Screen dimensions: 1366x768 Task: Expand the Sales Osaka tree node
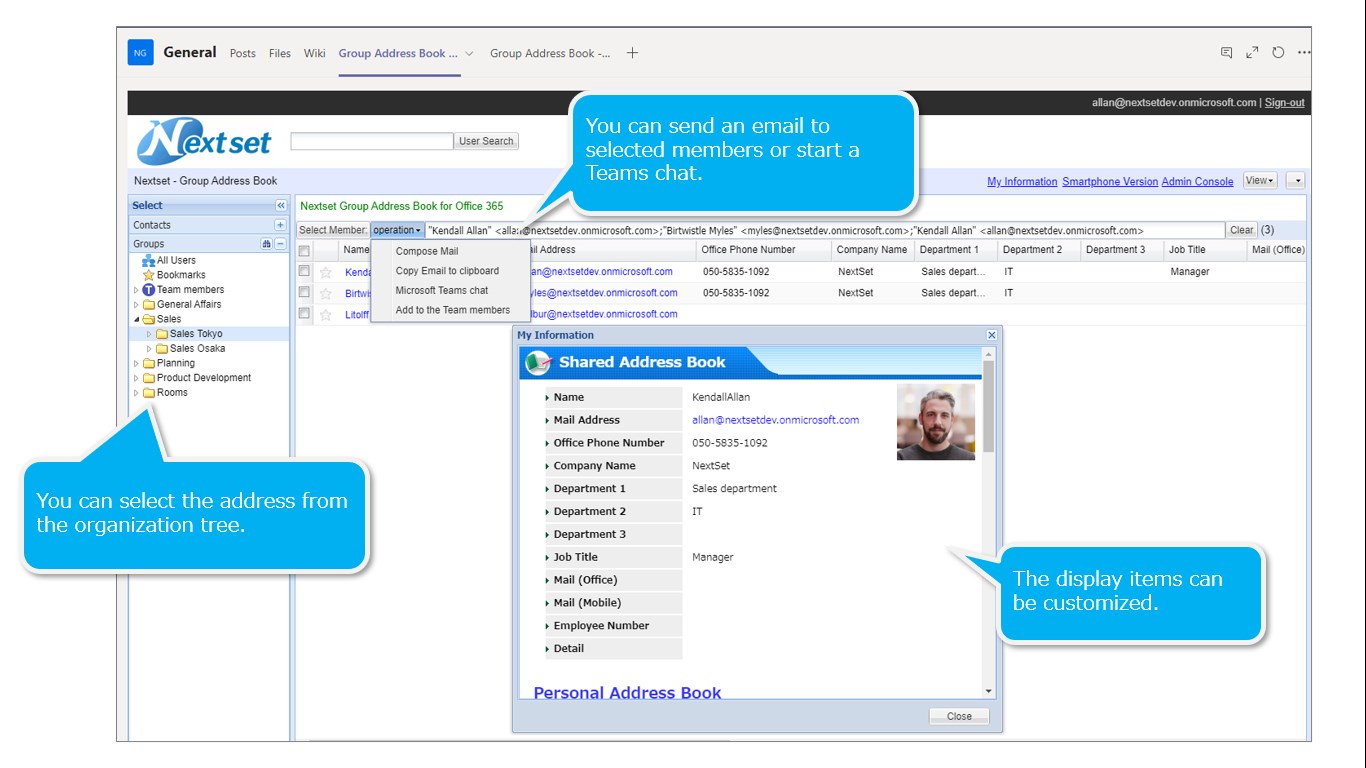coord(150,349)
